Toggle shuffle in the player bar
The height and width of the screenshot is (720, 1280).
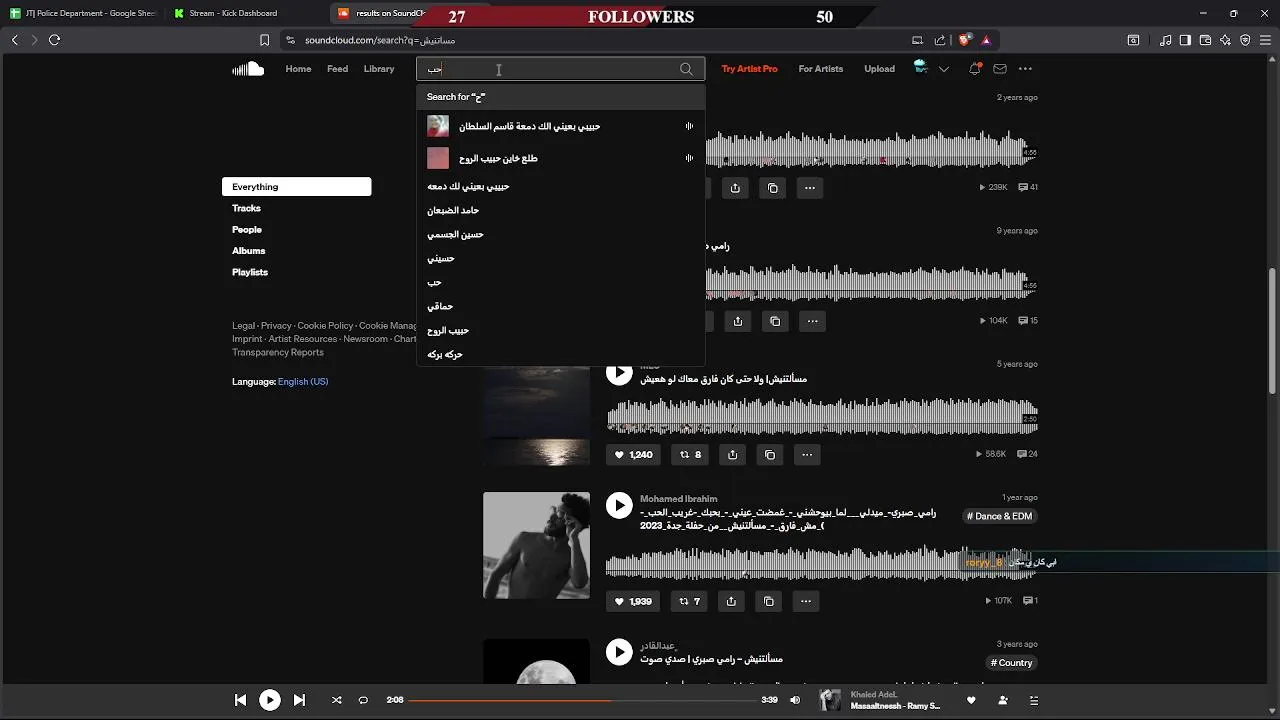click(336, 700)
